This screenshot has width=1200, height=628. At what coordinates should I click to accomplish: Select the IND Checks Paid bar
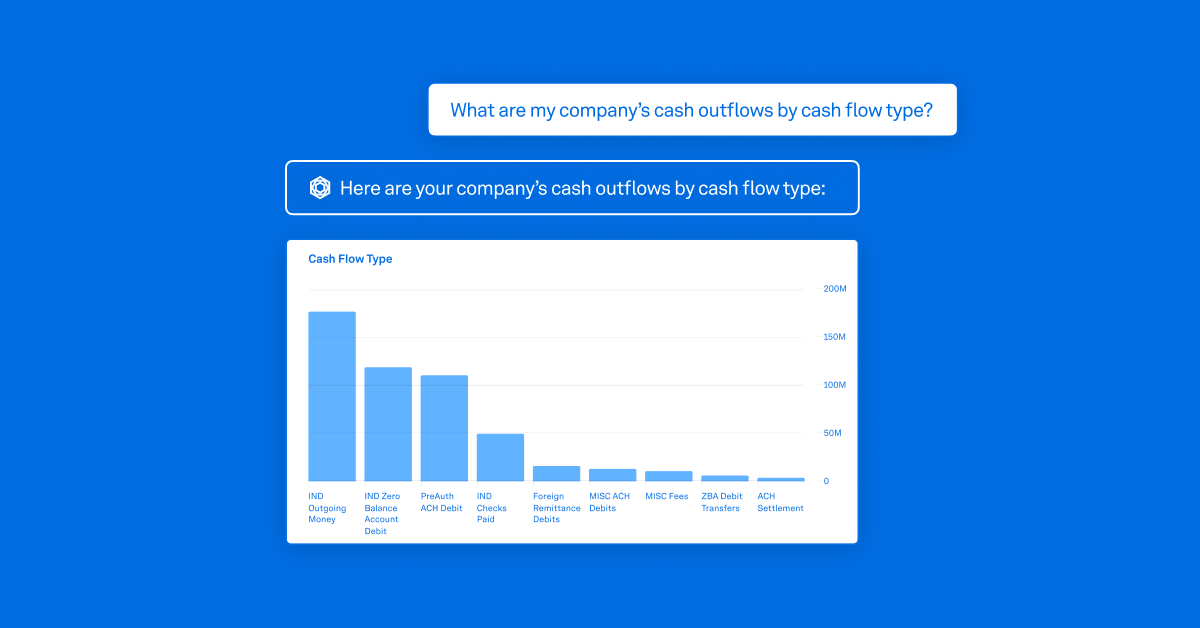(500, 457)
